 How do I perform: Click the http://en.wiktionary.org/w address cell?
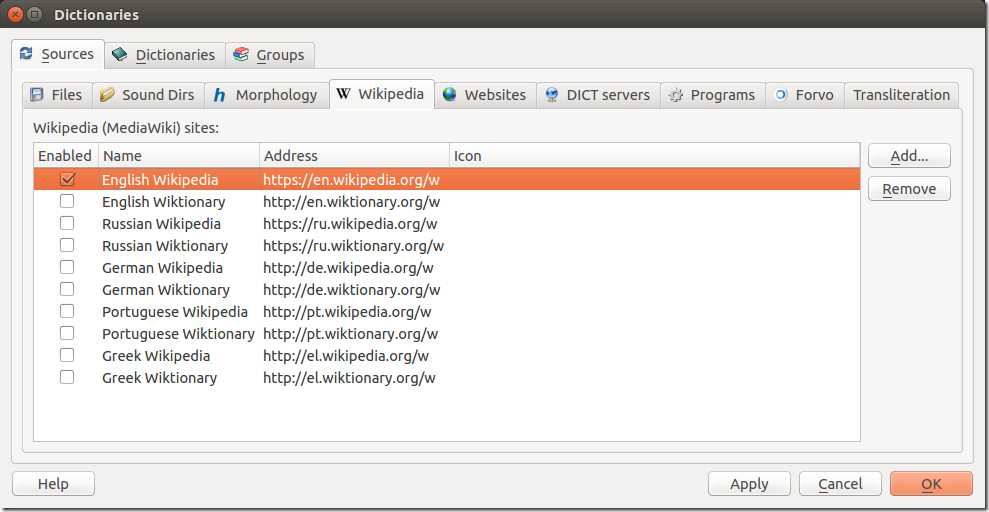[x=354, y=202]
